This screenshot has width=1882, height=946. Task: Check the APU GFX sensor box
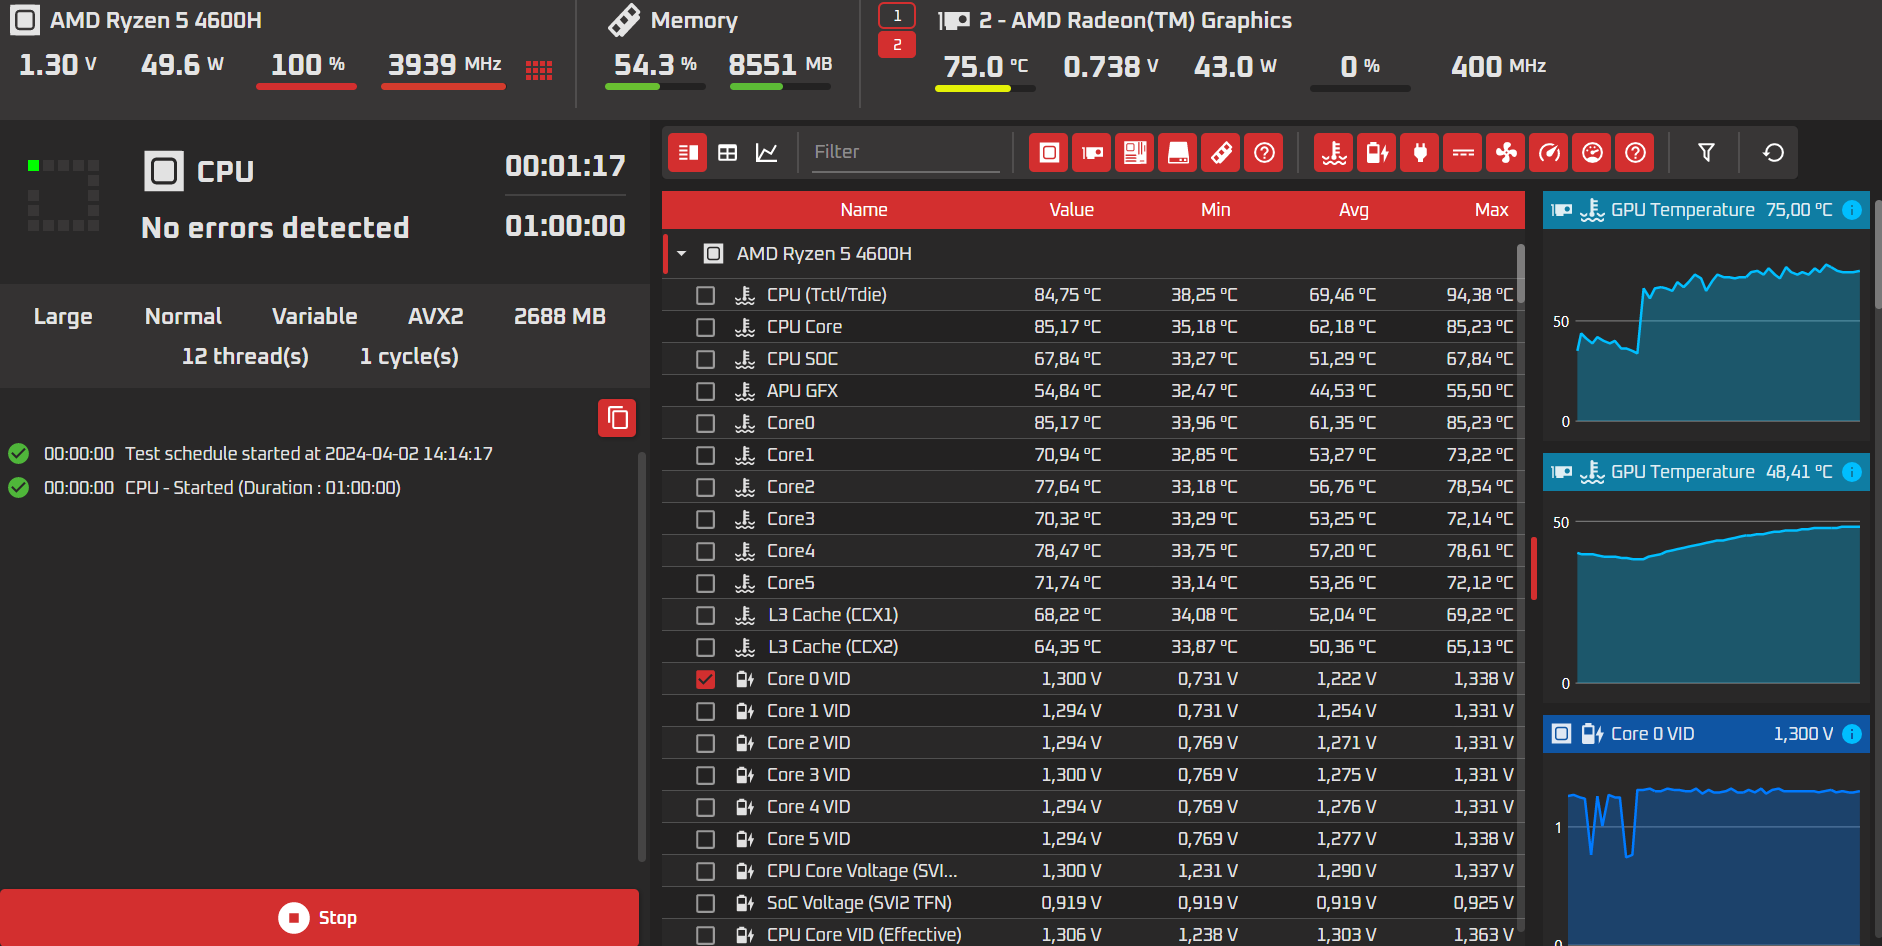(705, 391)
